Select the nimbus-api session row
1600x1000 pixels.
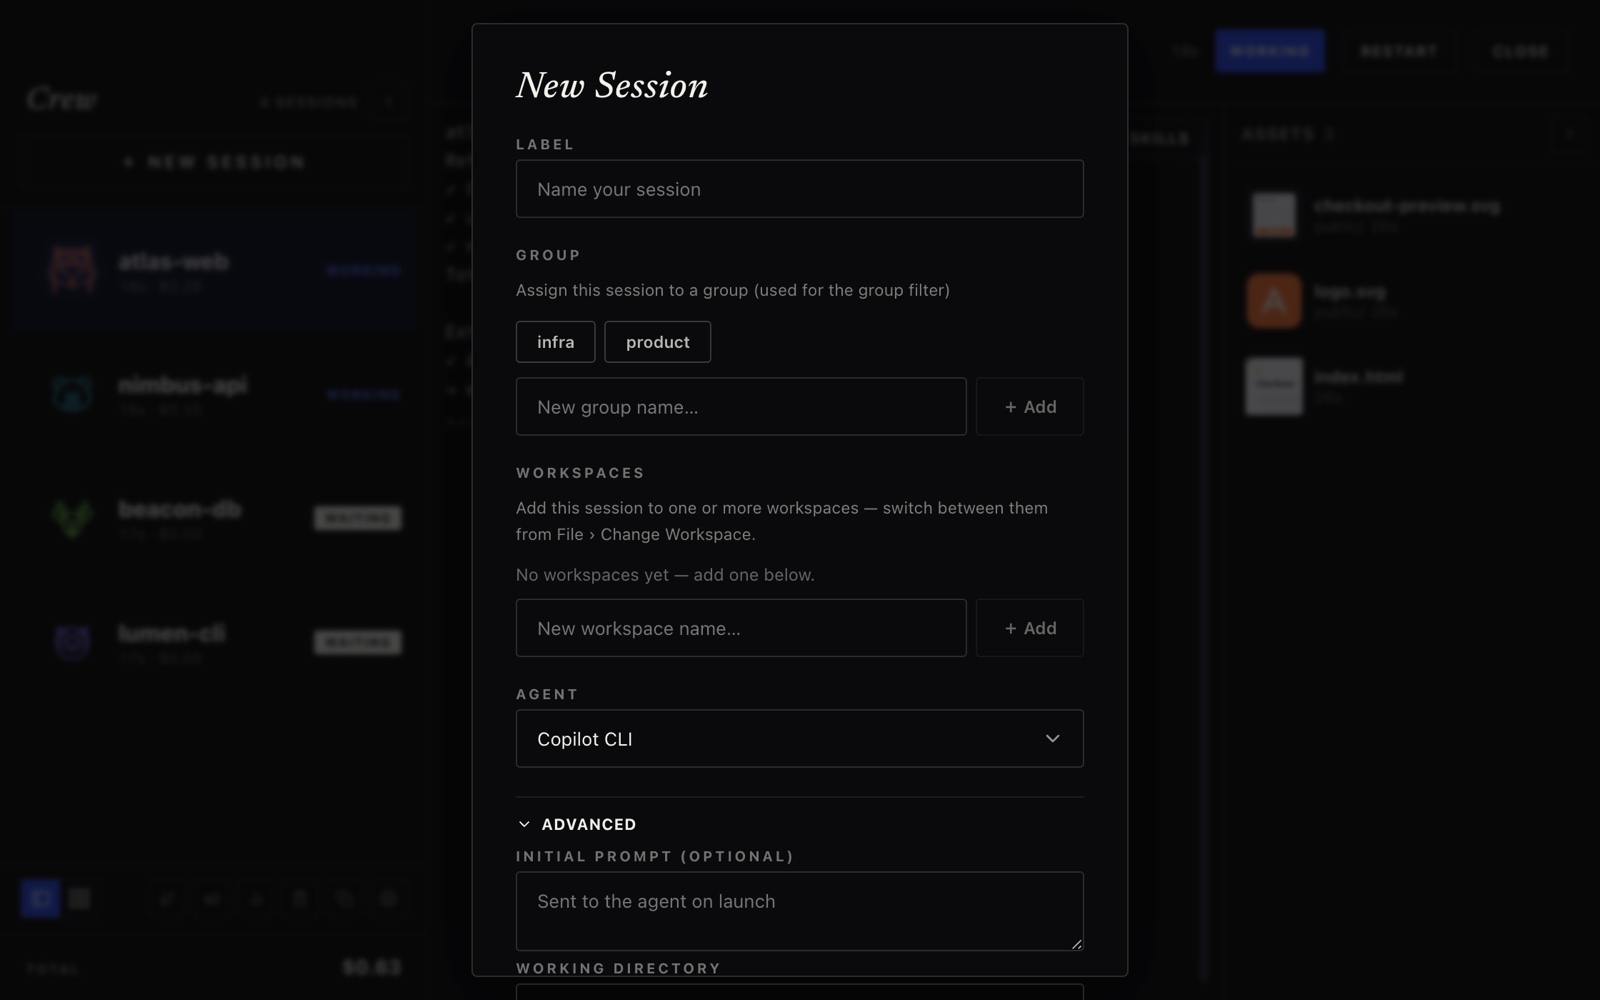point(214,393)
